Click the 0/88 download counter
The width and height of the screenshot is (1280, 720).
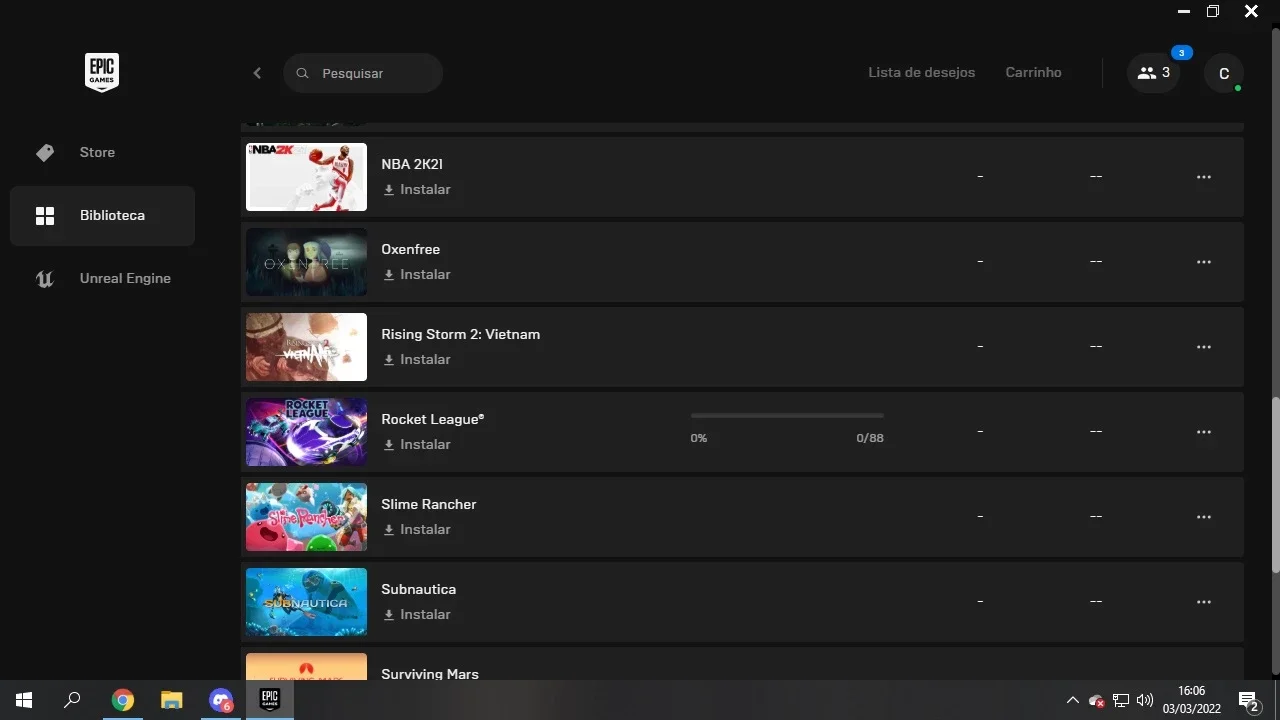(870, 439)
